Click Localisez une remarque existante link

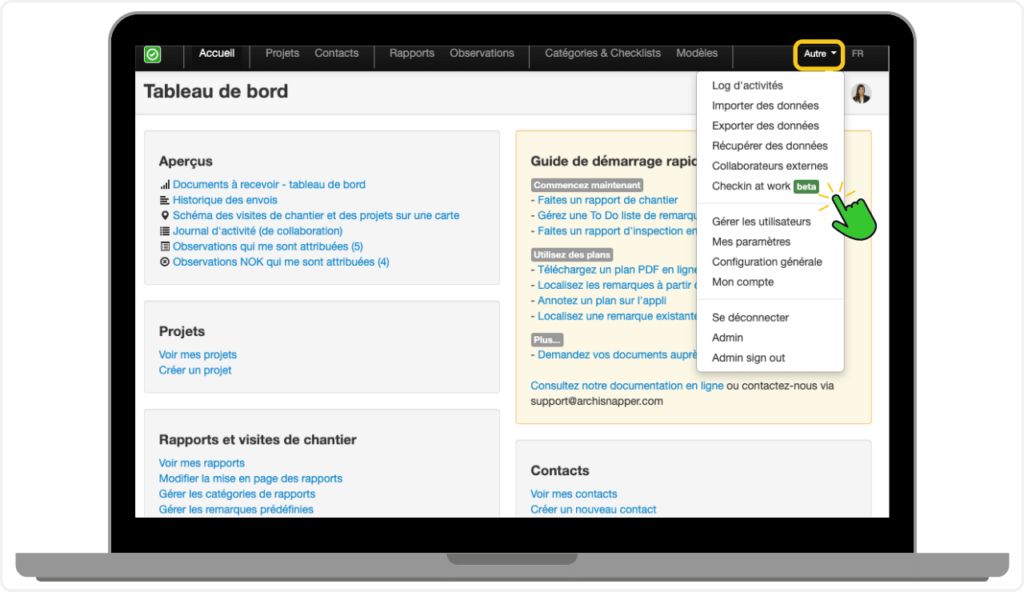[616, 316]
